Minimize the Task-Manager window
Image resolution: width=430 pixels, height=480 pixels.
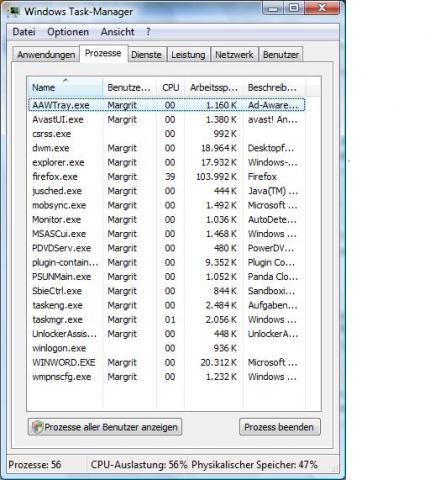(273, 7)
